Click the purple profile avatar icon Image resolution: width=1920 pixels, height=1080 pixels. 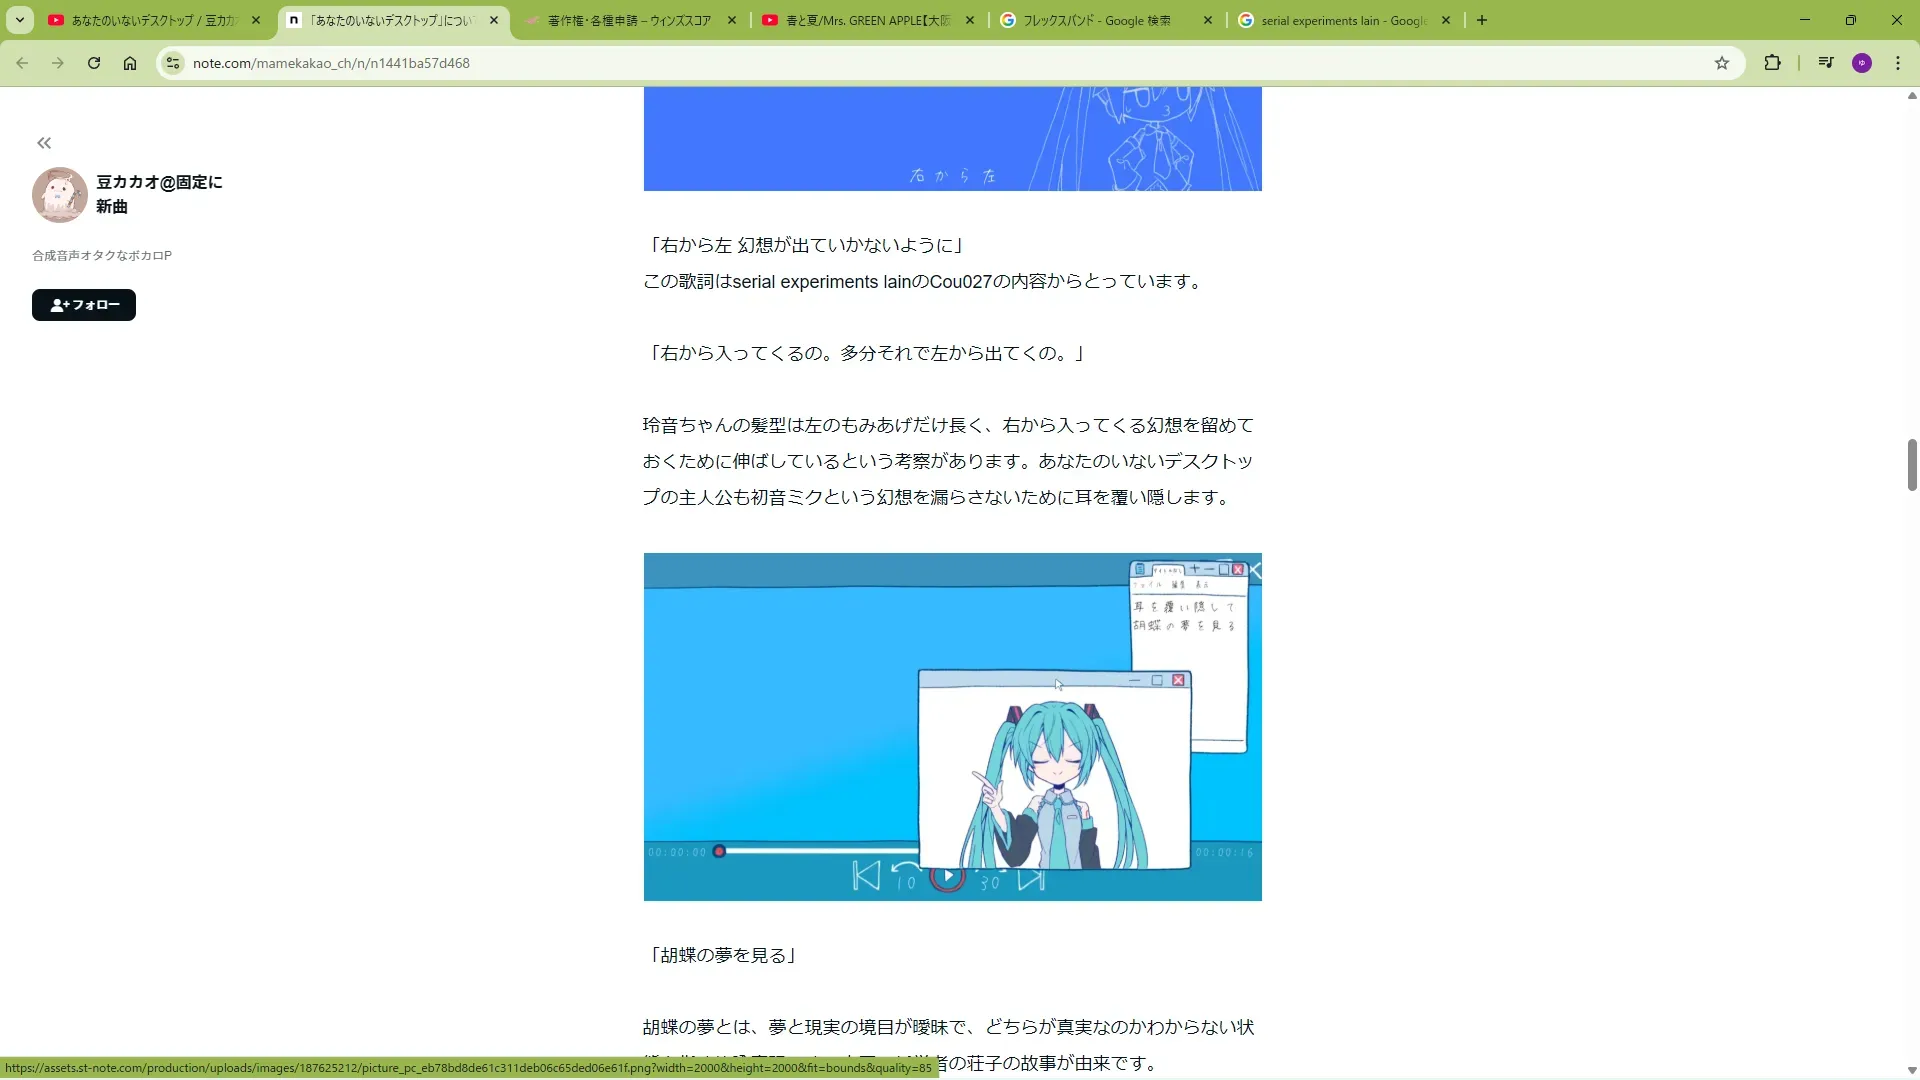pos(1862,63)
